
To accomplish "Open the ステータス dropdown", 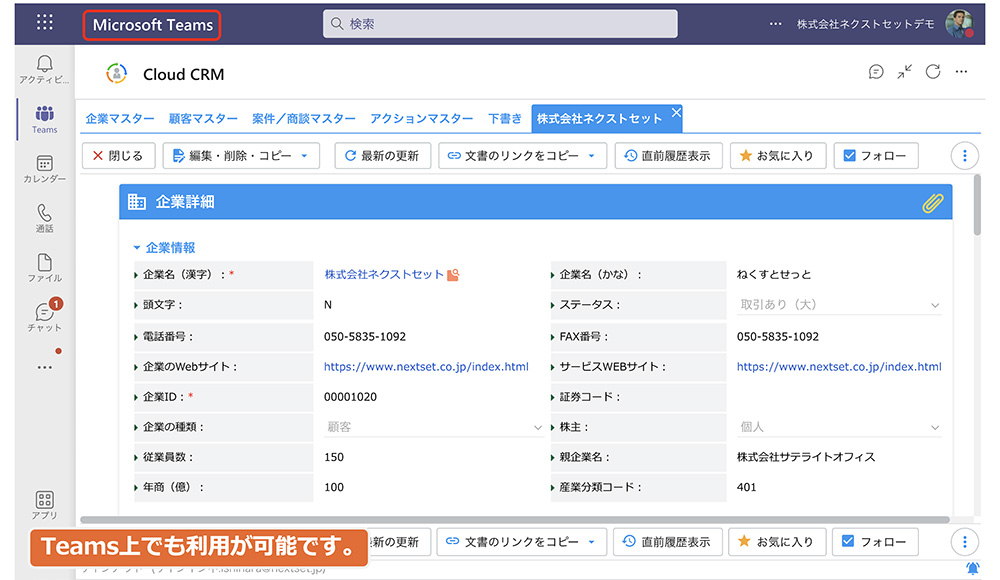I will point(839,305).
